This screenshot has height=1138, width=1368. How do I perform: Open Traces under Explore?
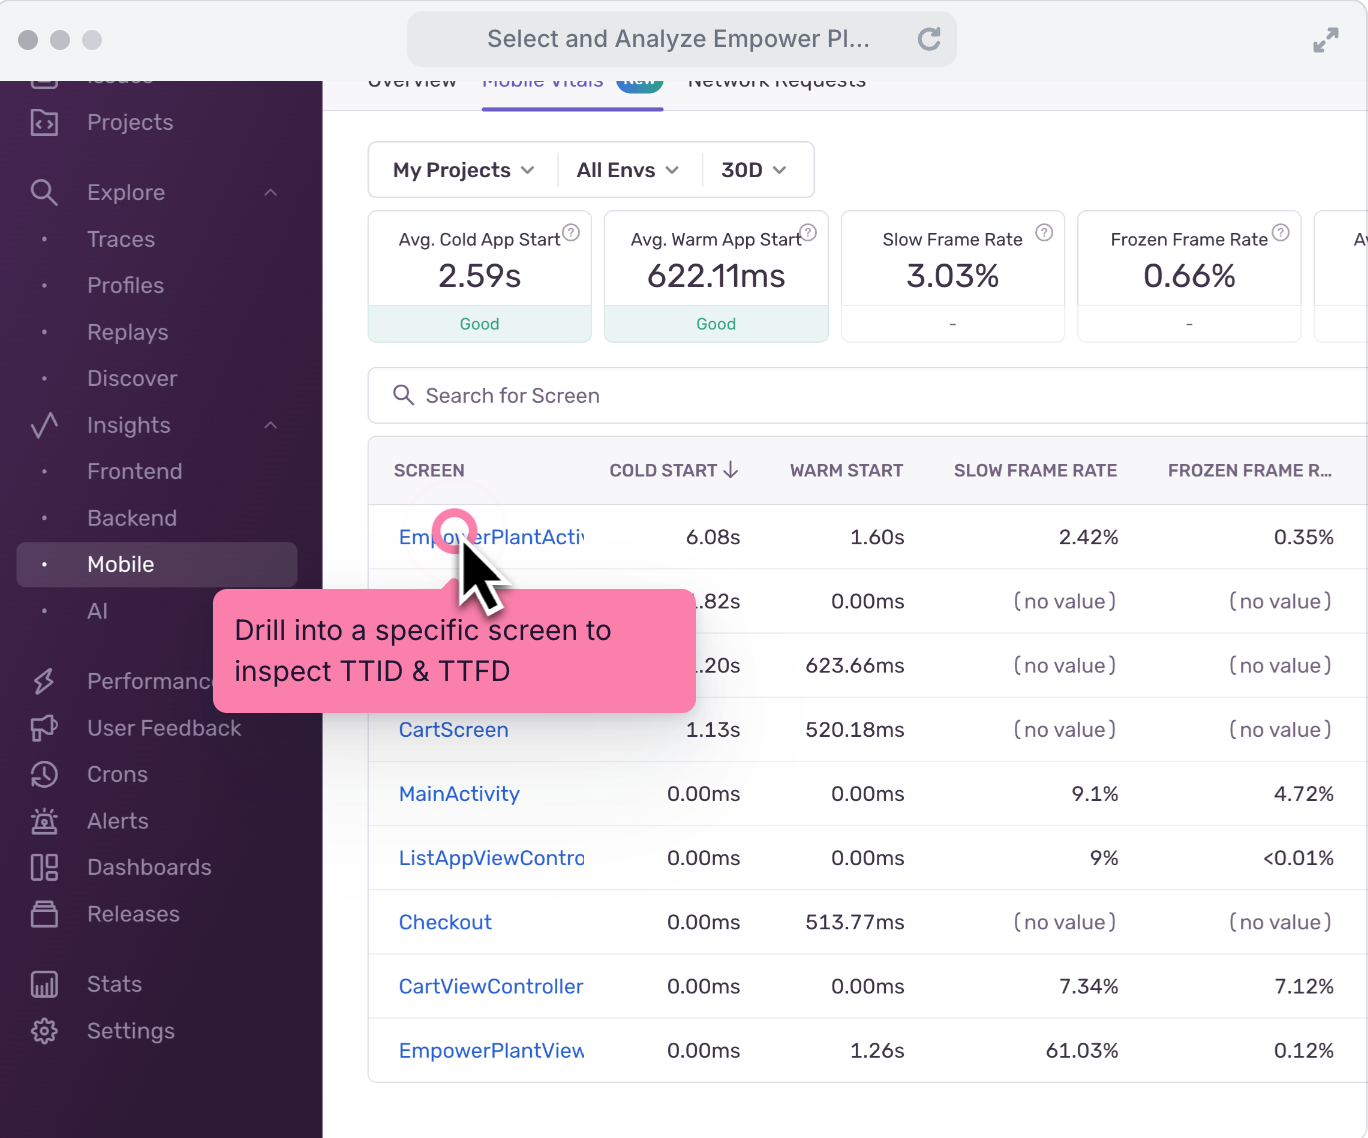pos(121,239)
